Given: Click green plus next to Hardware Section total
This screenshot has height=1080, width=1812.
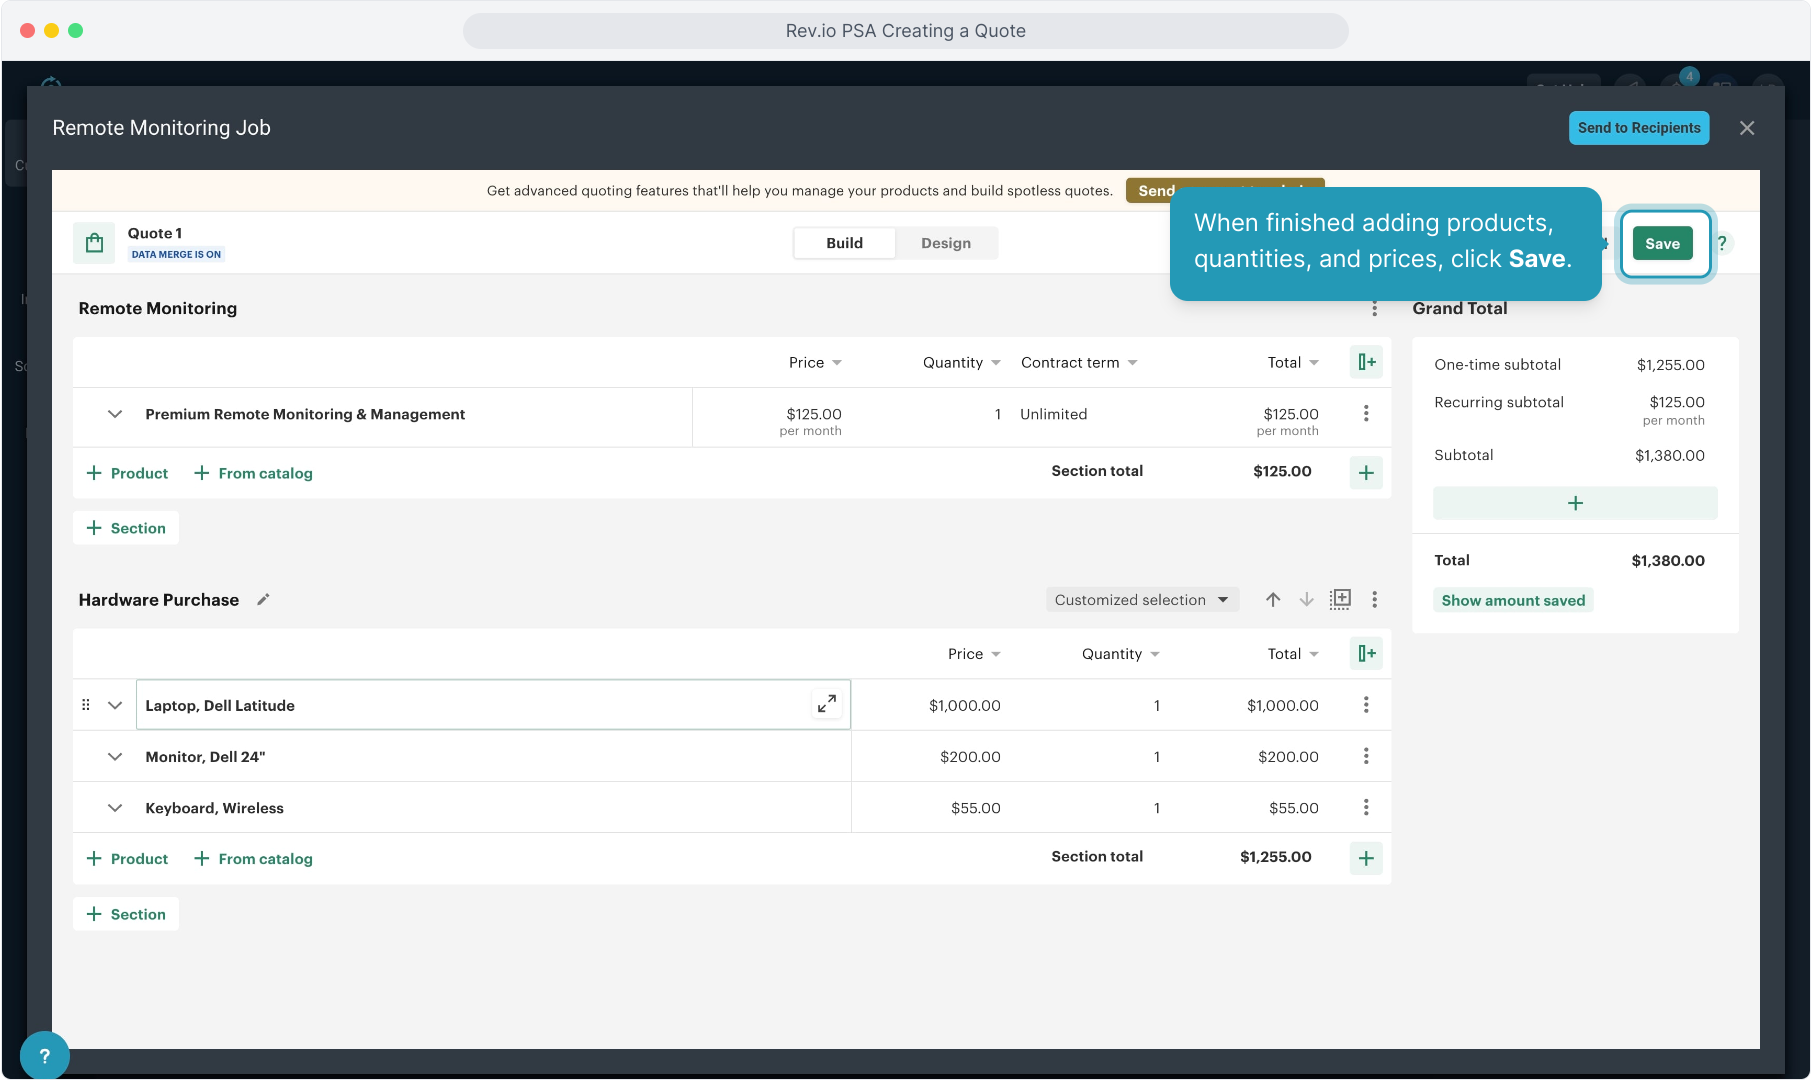Looking at the screenshot, I should pos(1365,858).
